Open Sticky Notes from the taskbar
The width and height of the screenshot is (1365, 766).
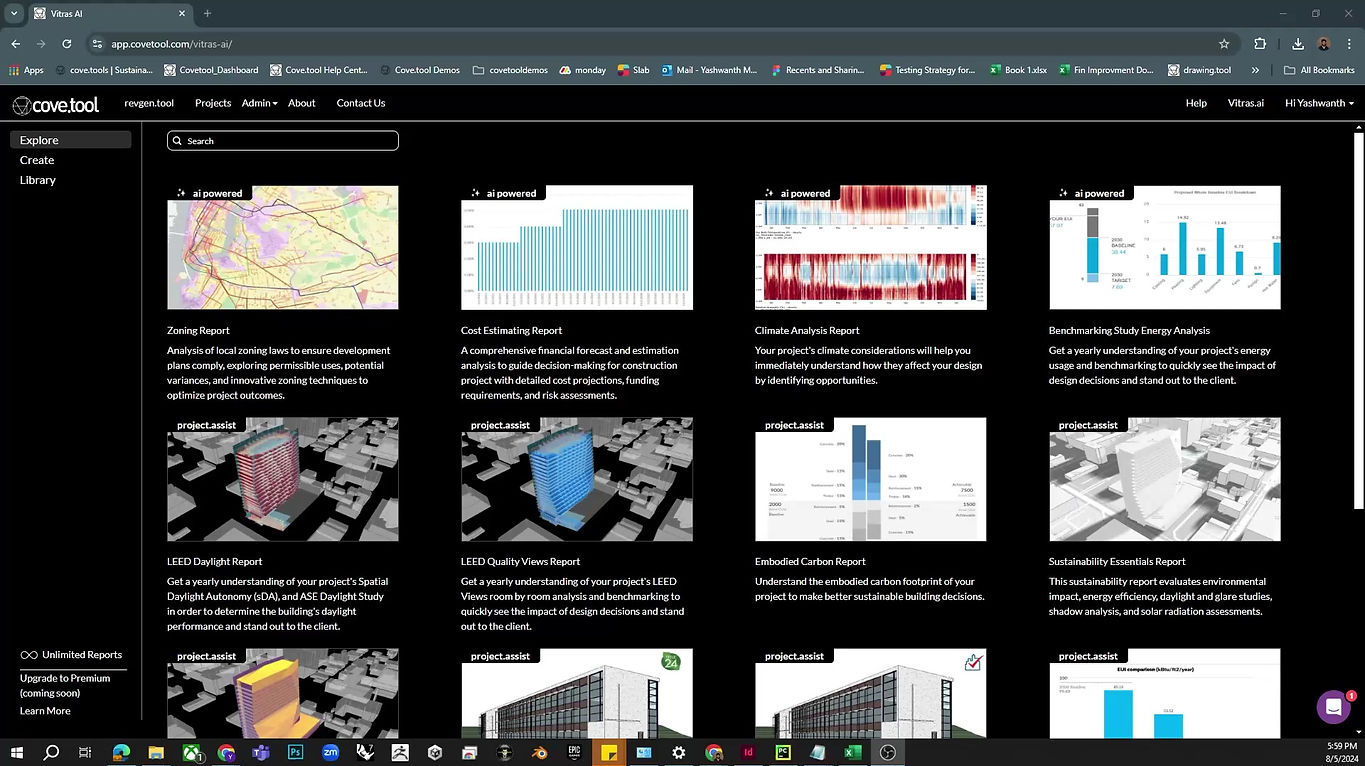click(x=609, y=752)
